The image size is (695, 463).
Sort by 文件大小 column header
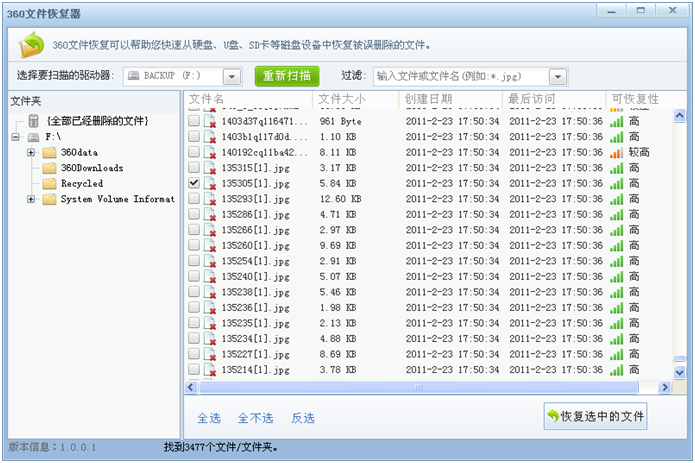(x=341, y=99)
